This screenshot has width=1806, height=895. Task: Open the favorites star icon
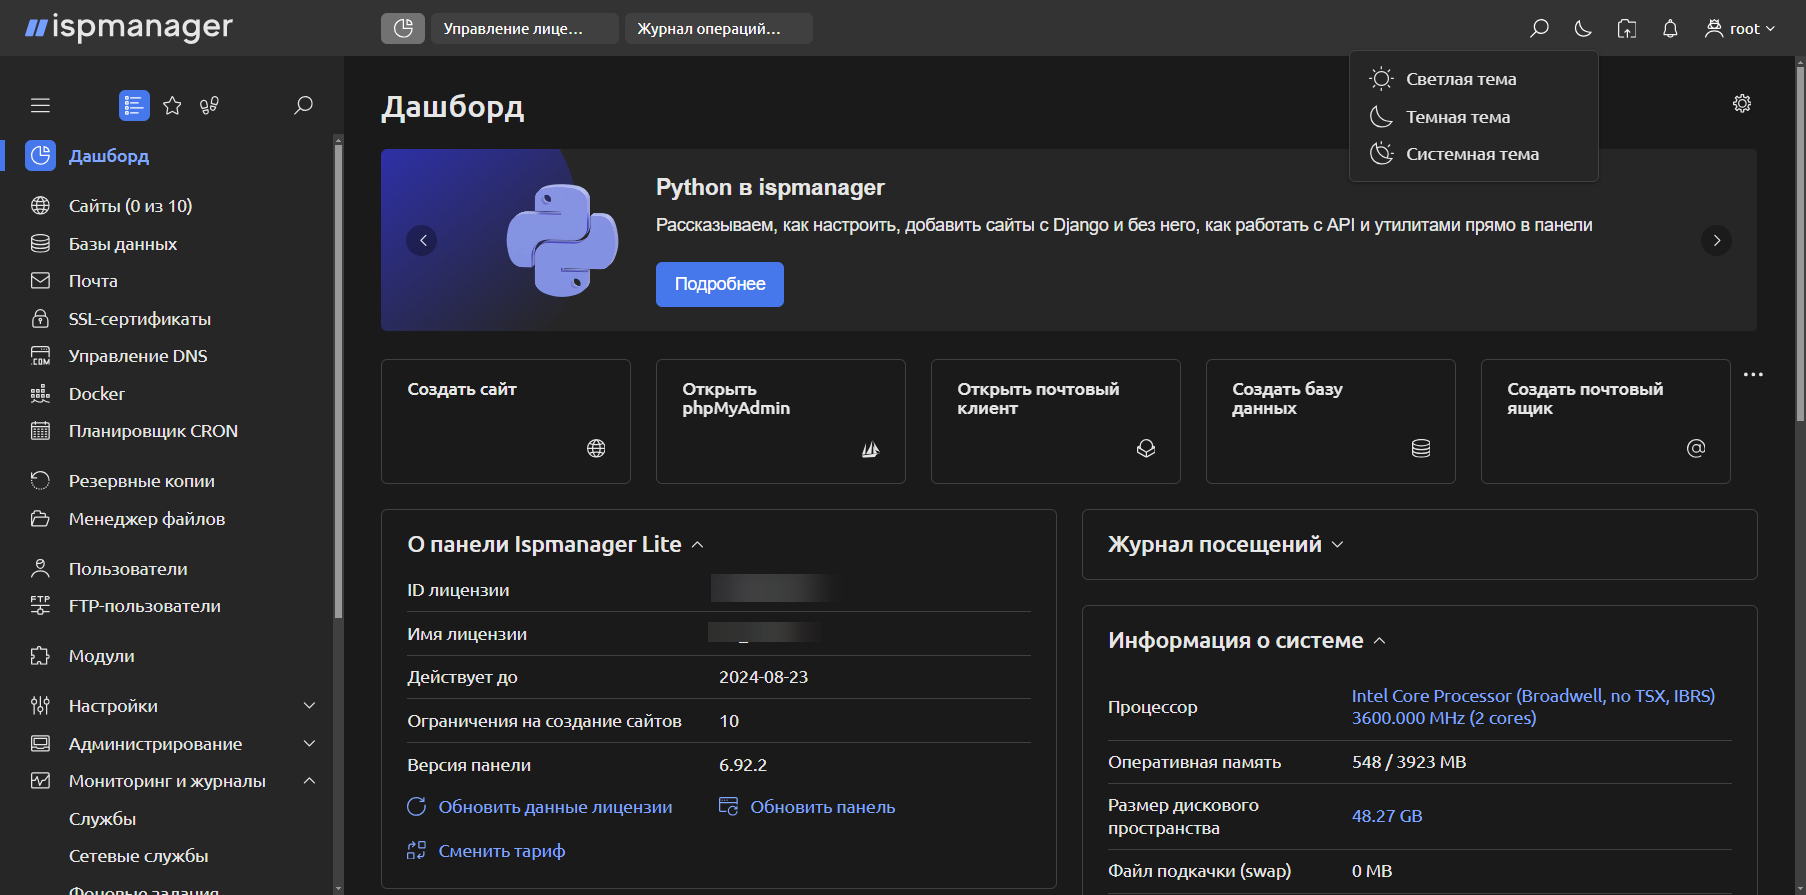tap(172, 105)
